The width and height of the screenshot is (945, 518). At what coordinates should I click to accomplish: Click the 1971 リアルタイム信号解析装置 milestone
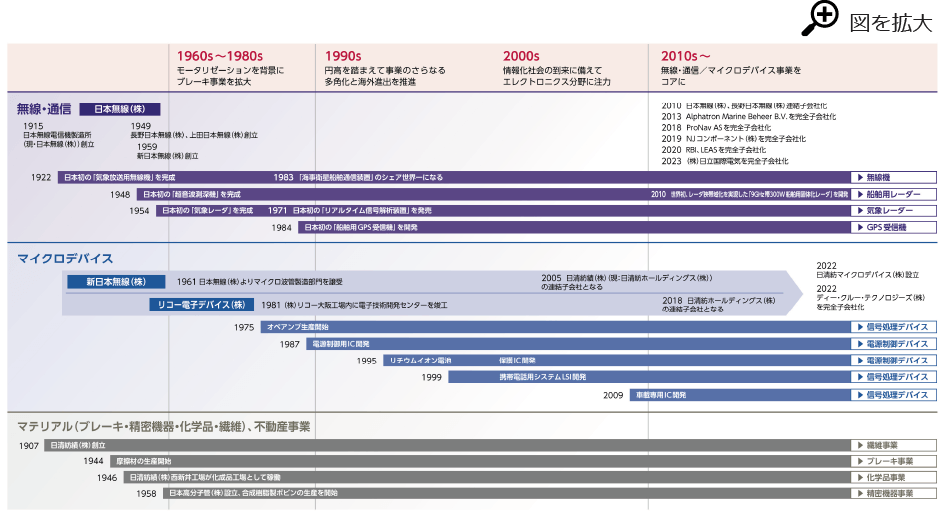(x=350, y=210)
